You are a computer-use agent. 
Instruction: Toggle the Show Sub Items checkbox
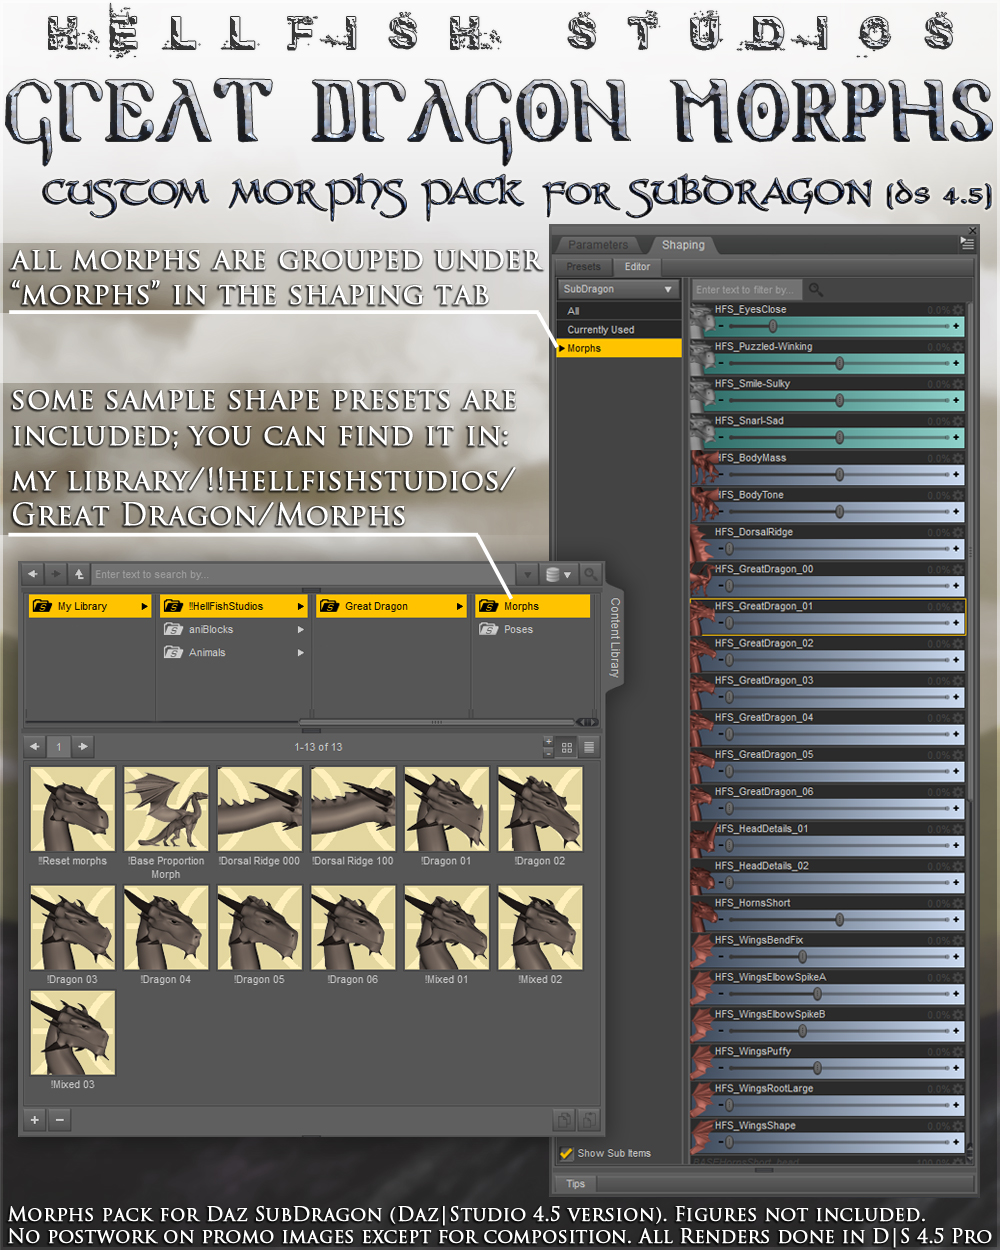566,1153
